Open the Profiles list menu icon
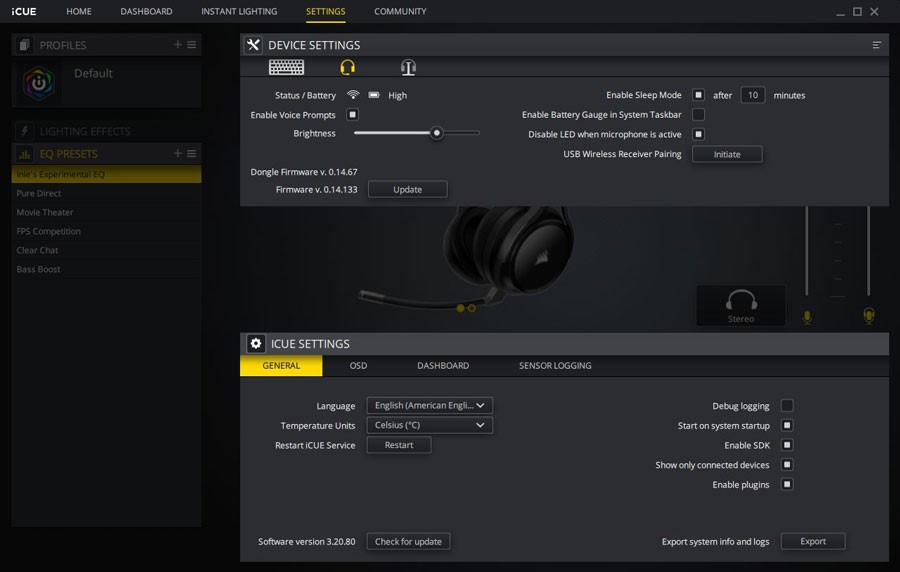This screenshot has height=572, width=900. pyautogui.click(x=192, y=44)
